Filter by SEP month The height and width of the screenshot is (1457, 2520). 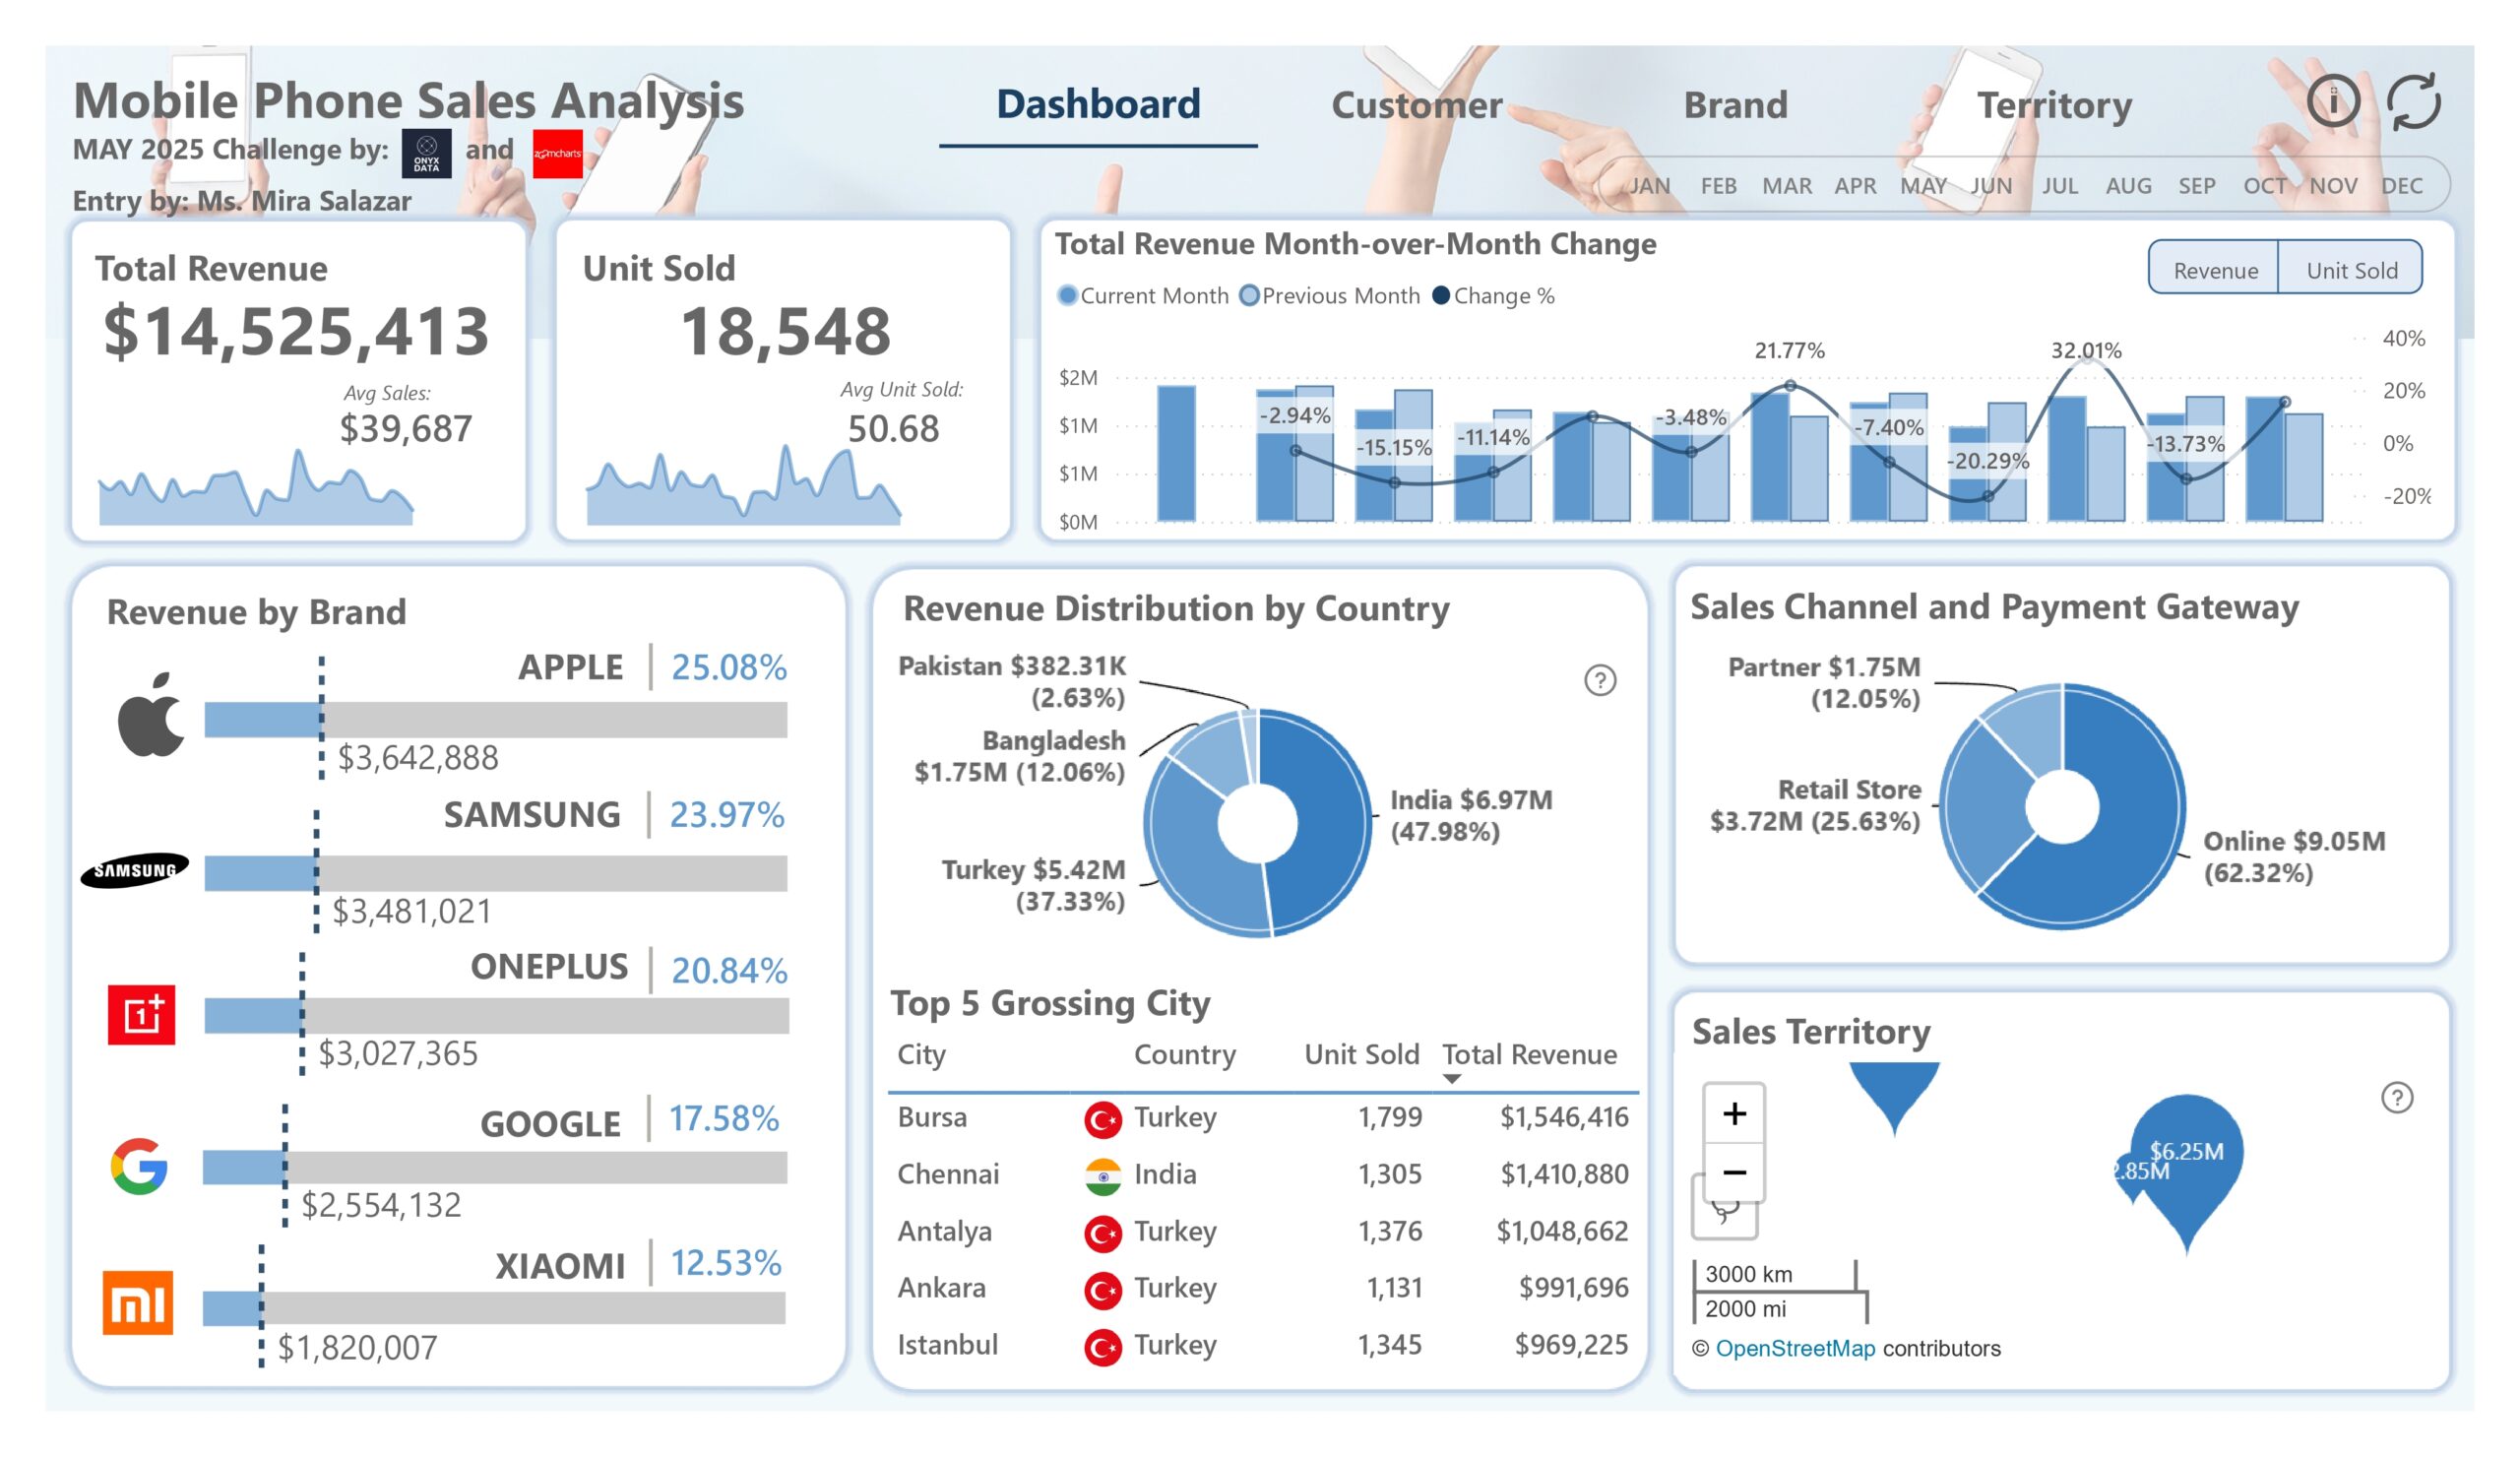[x=2196, y=185]
